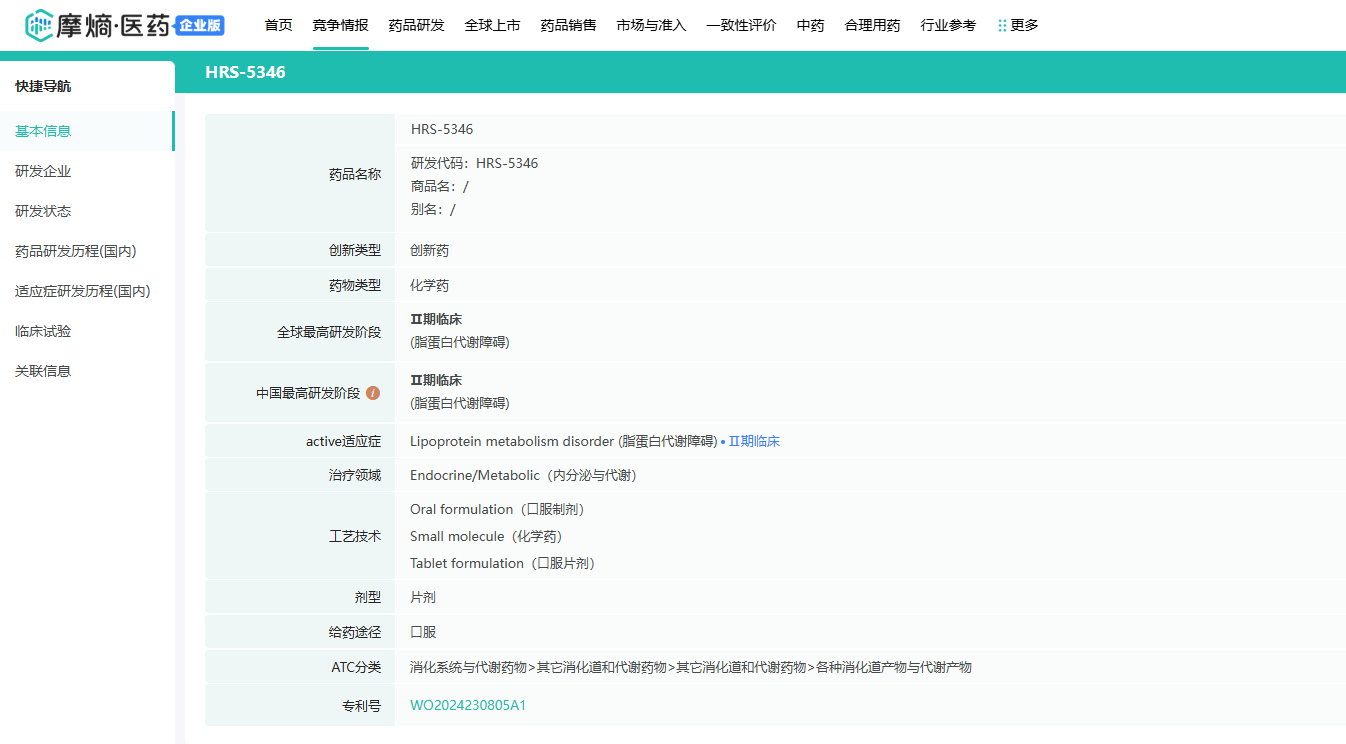1346x744 pixels.
Task: Jump to 研发企业 in quick navigation
Action: [43, 171]
